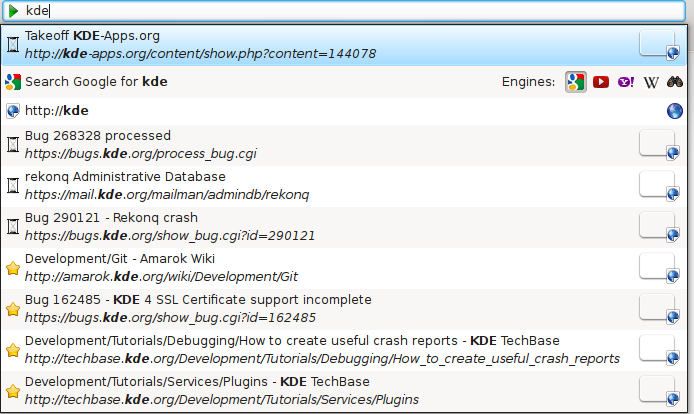Click globe icon left of http://kde
The image size is (694, 414).
click(x=13, y=111)
